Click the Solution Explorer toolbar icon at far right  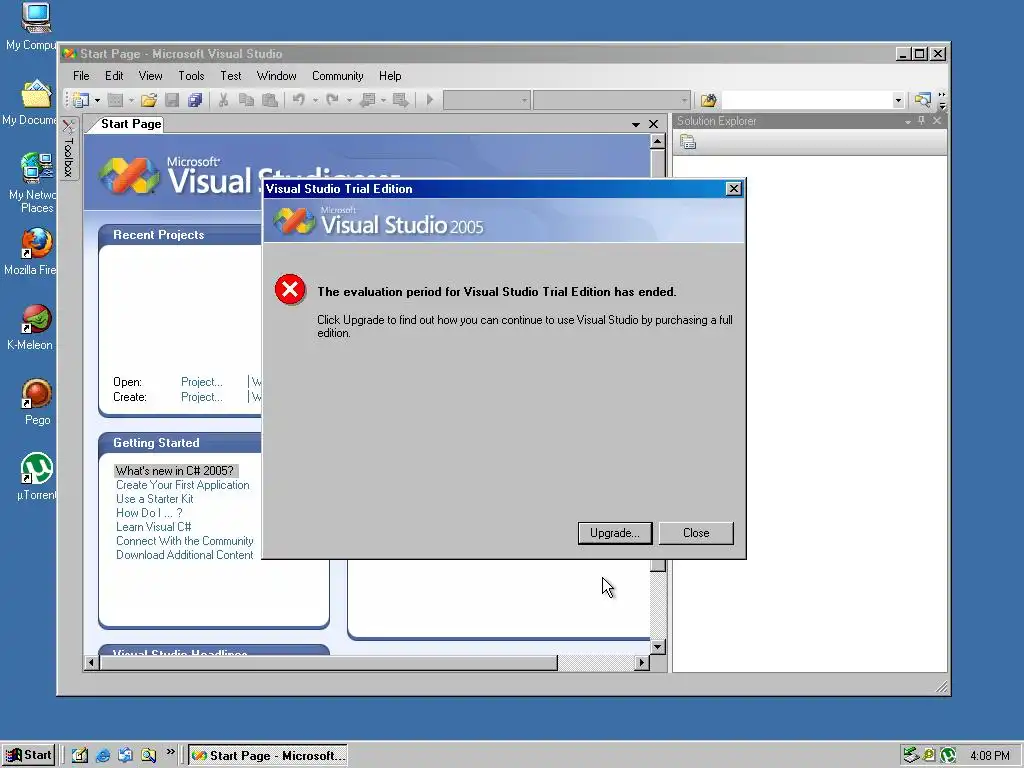(922, 100)
